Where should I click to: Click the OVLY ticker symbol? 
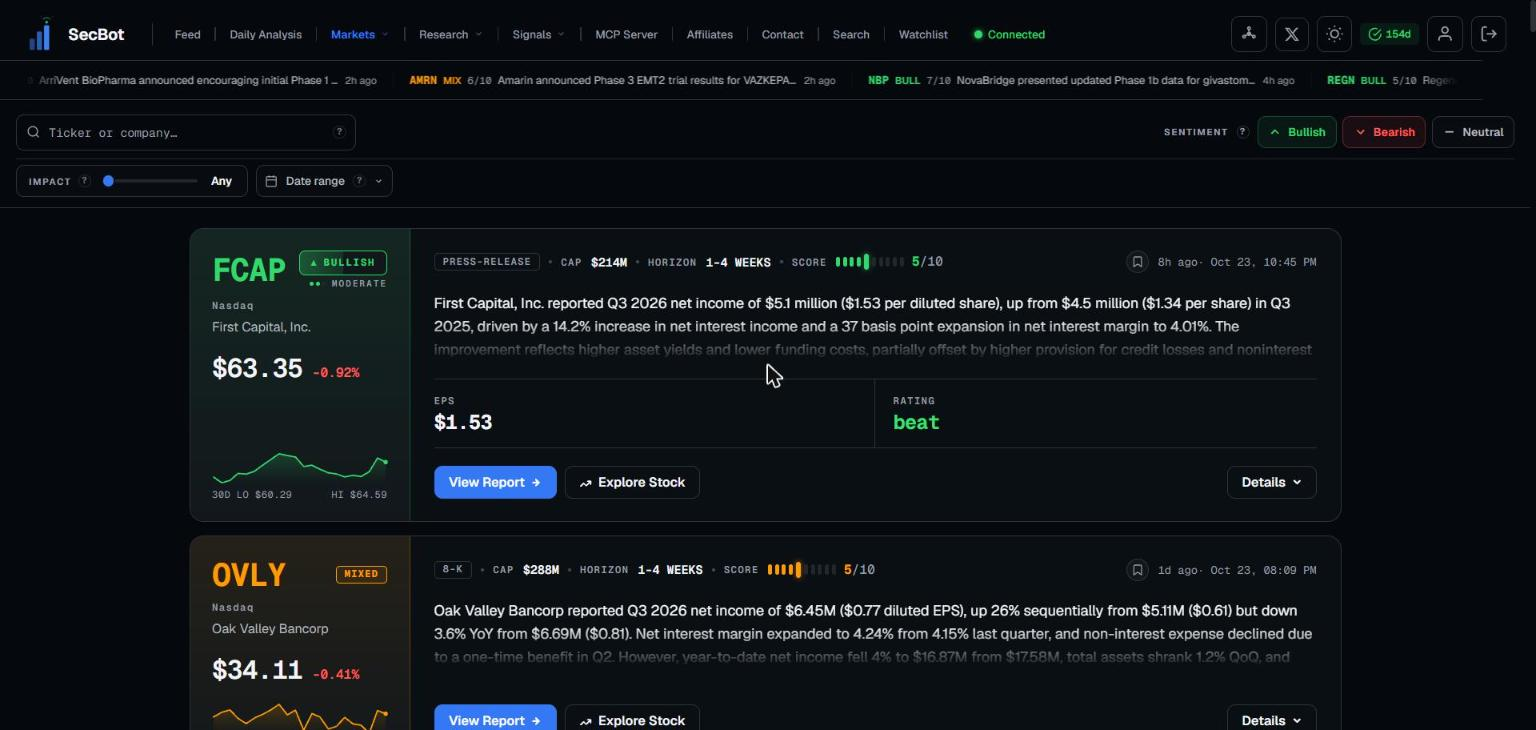coord(249,575)
